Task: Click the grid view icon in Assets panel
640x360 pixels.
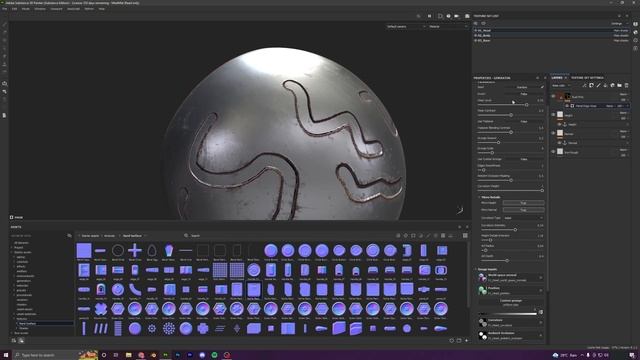Action: pos(465,236)
